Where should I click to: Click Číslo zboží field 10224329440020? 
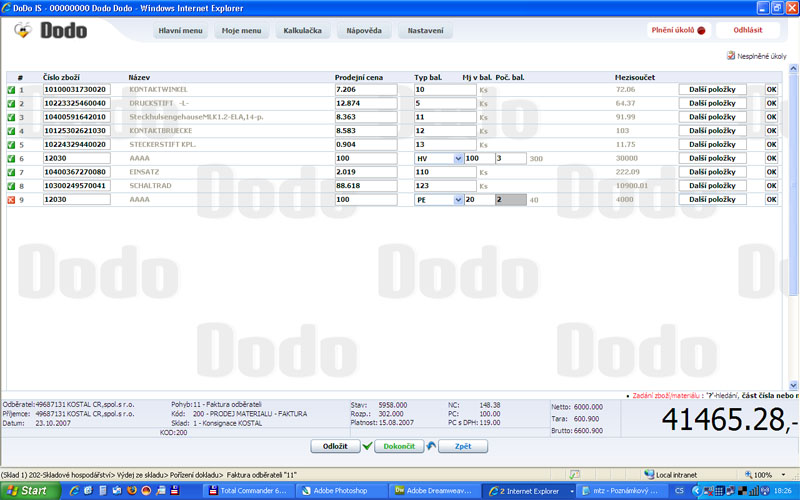(x=77, y=145)
